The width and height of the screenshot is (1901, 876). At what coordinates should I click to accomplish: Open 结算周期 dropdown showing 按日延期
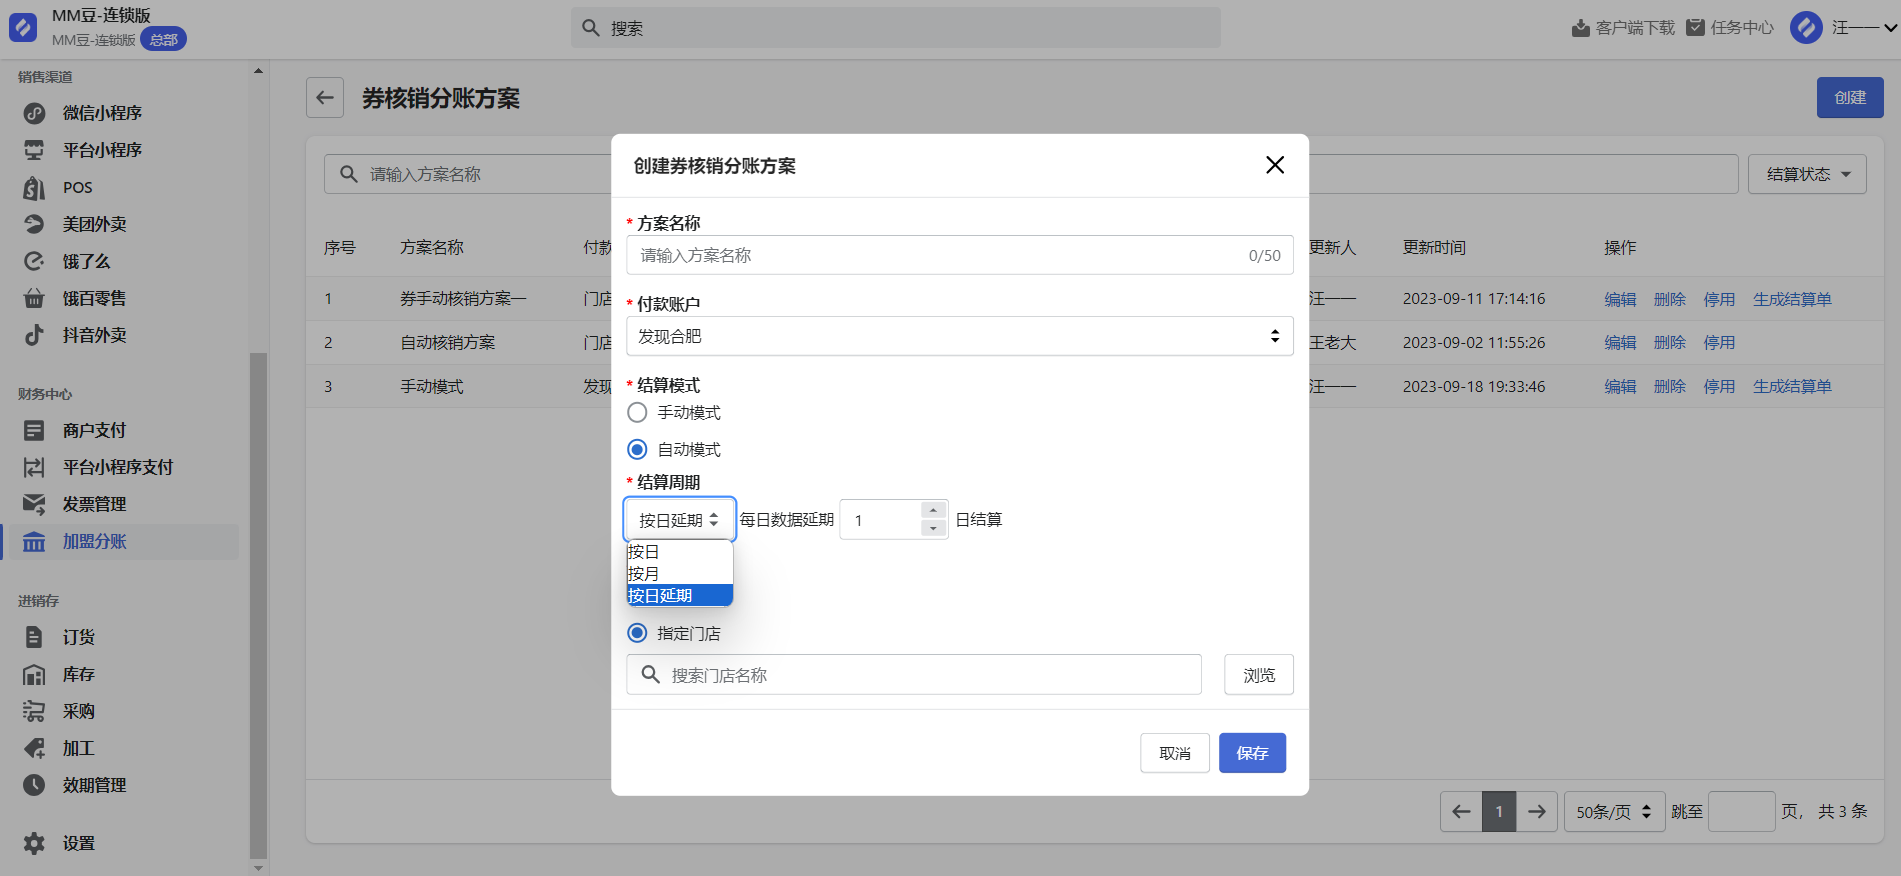[x=680, y=520]
